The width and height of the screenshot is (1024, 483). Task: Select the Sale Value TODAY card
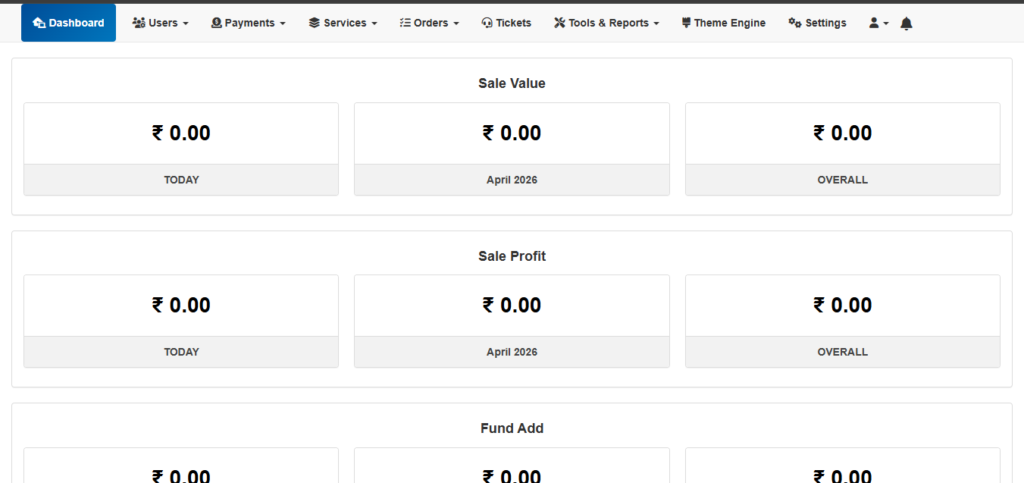click(x=181, y=148)
